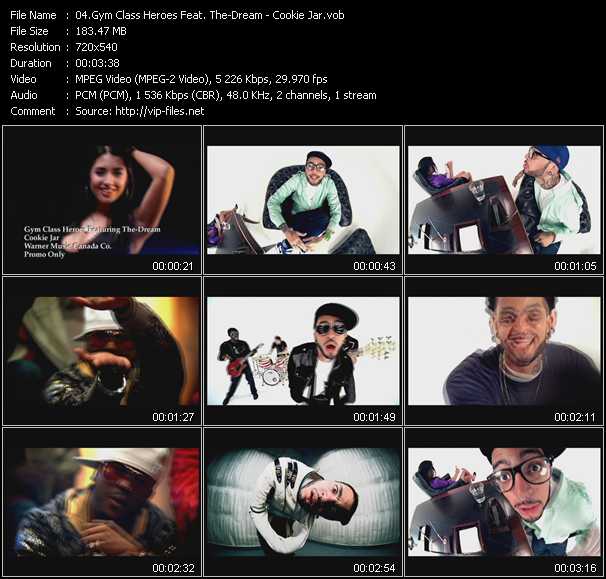
Task: Click the MPEG Video codec details line
Action: [201, 79]
